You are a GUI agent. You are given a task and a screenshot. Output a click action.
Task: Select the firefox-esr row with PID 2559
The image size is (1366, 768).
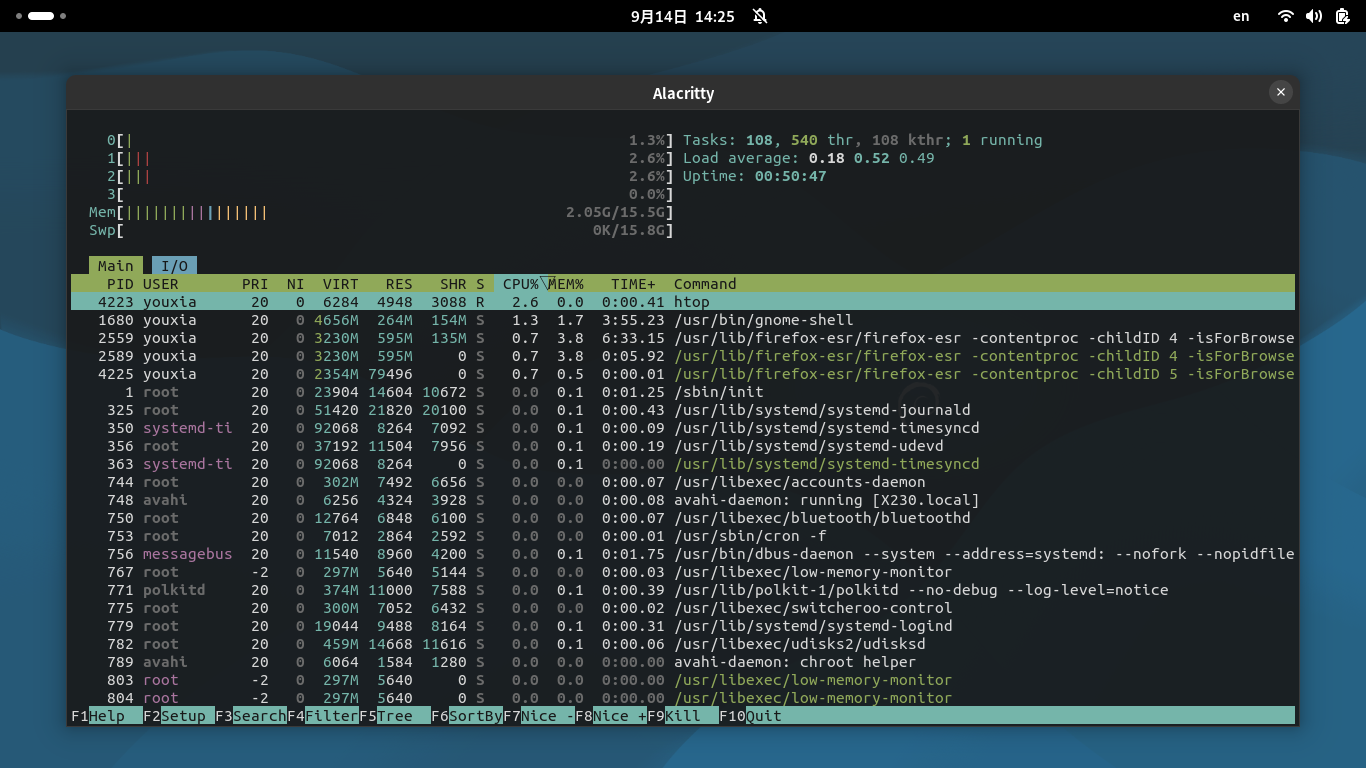[683, 338]
